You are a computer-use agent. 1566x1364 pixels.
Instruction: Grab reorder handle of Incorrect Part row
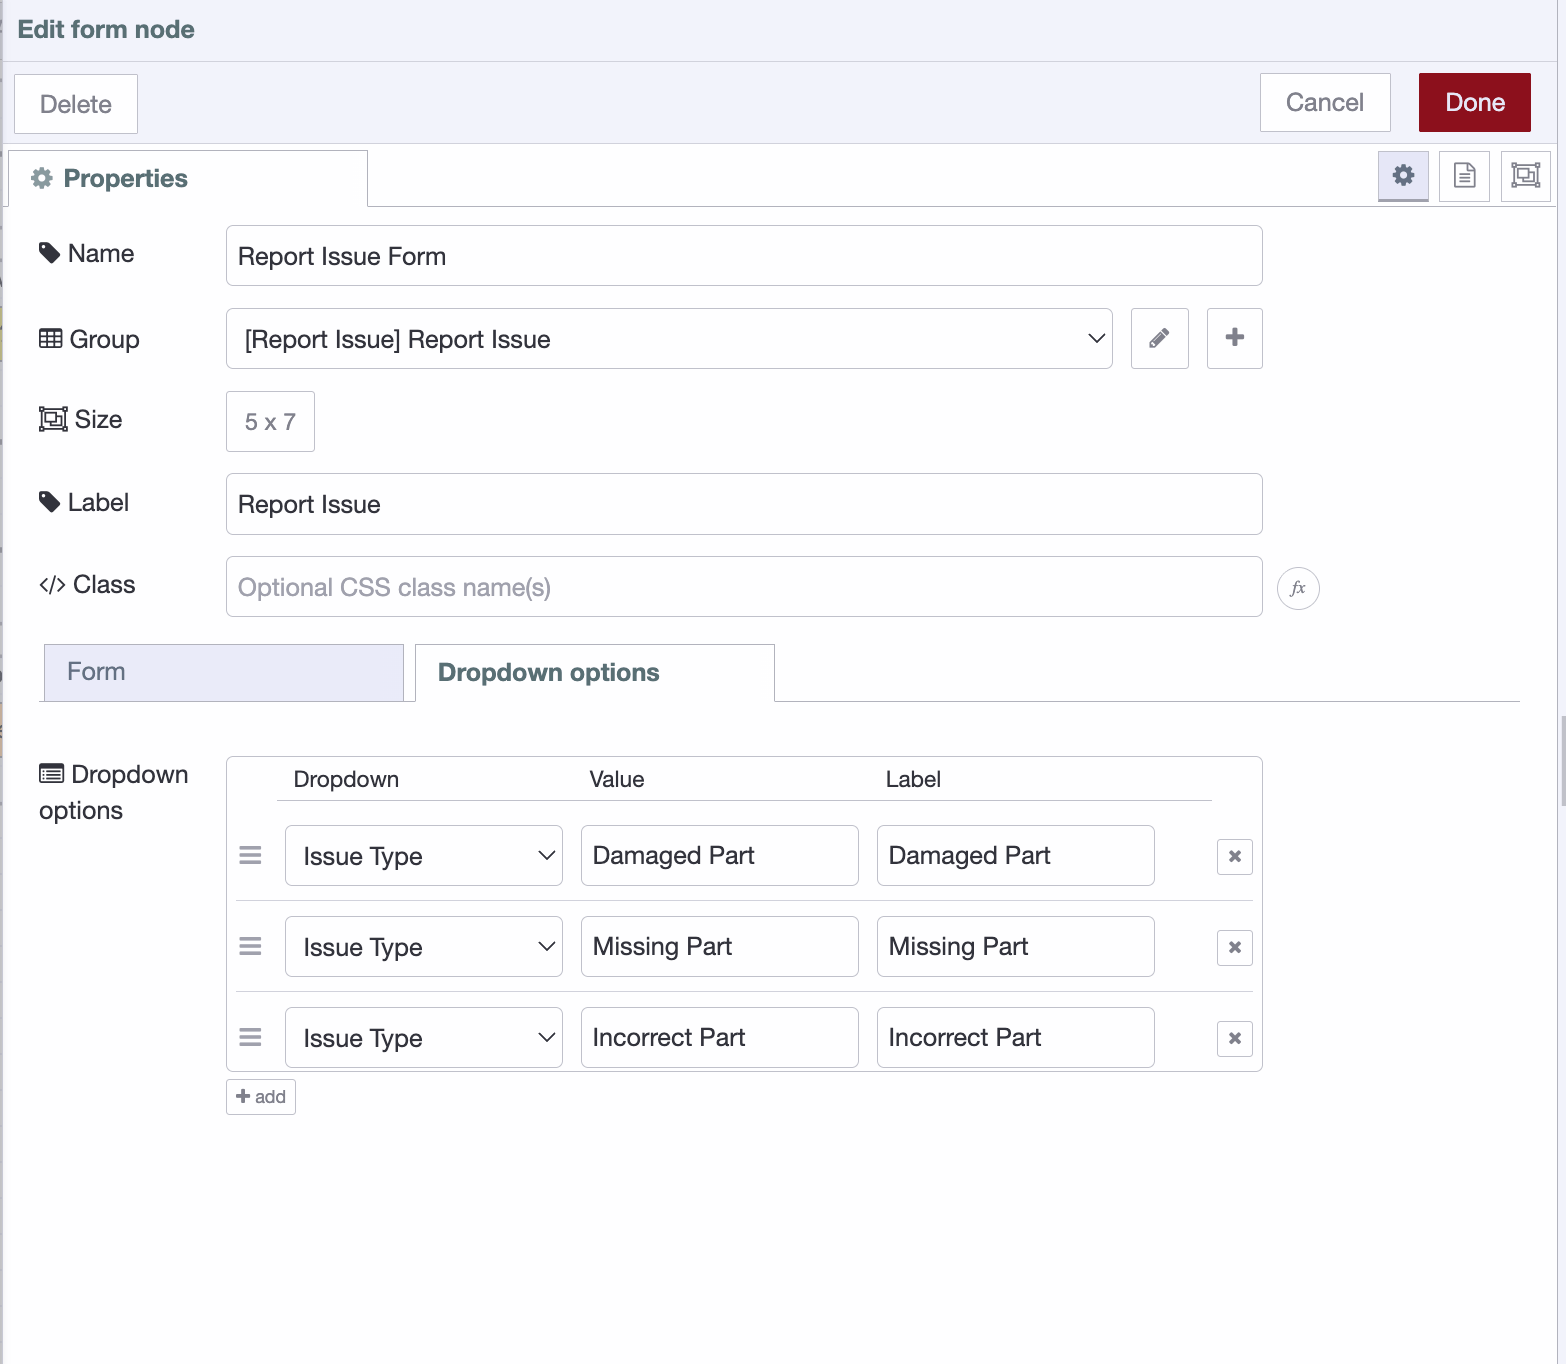pos(250,1037)
